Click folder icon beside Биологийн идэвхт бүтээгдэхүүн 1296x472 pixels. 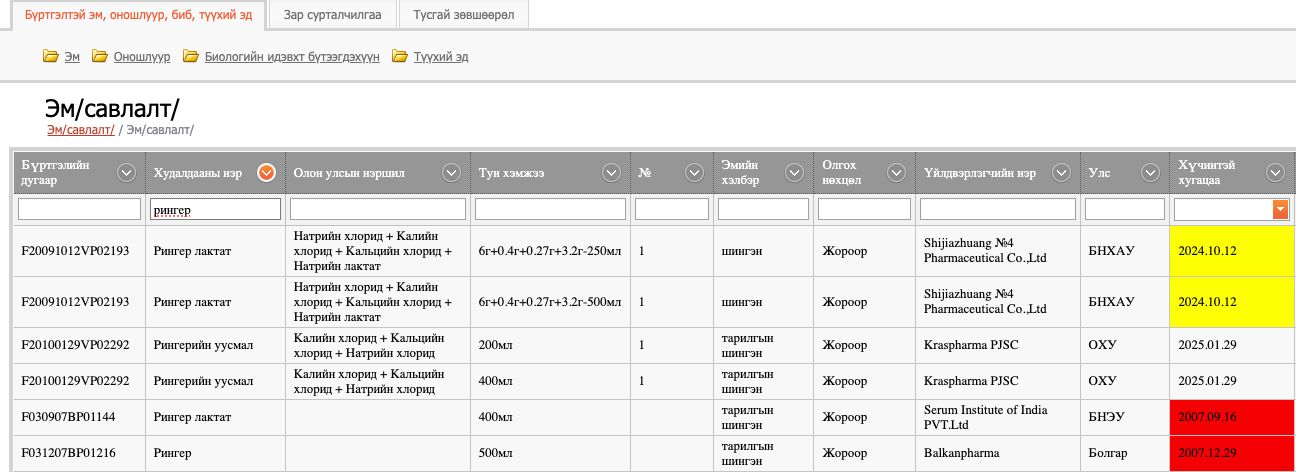pos(189,57)
